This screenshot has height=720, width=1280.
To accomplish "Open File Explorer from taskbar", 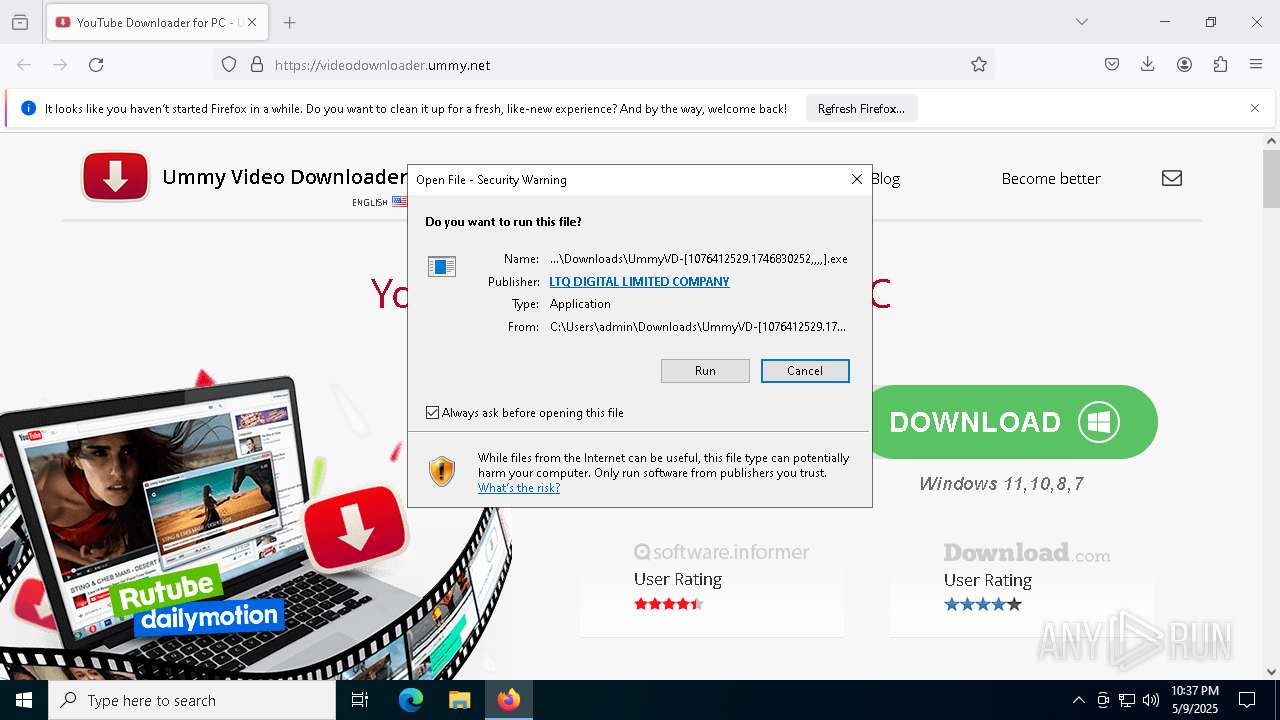I will (459, 700).
